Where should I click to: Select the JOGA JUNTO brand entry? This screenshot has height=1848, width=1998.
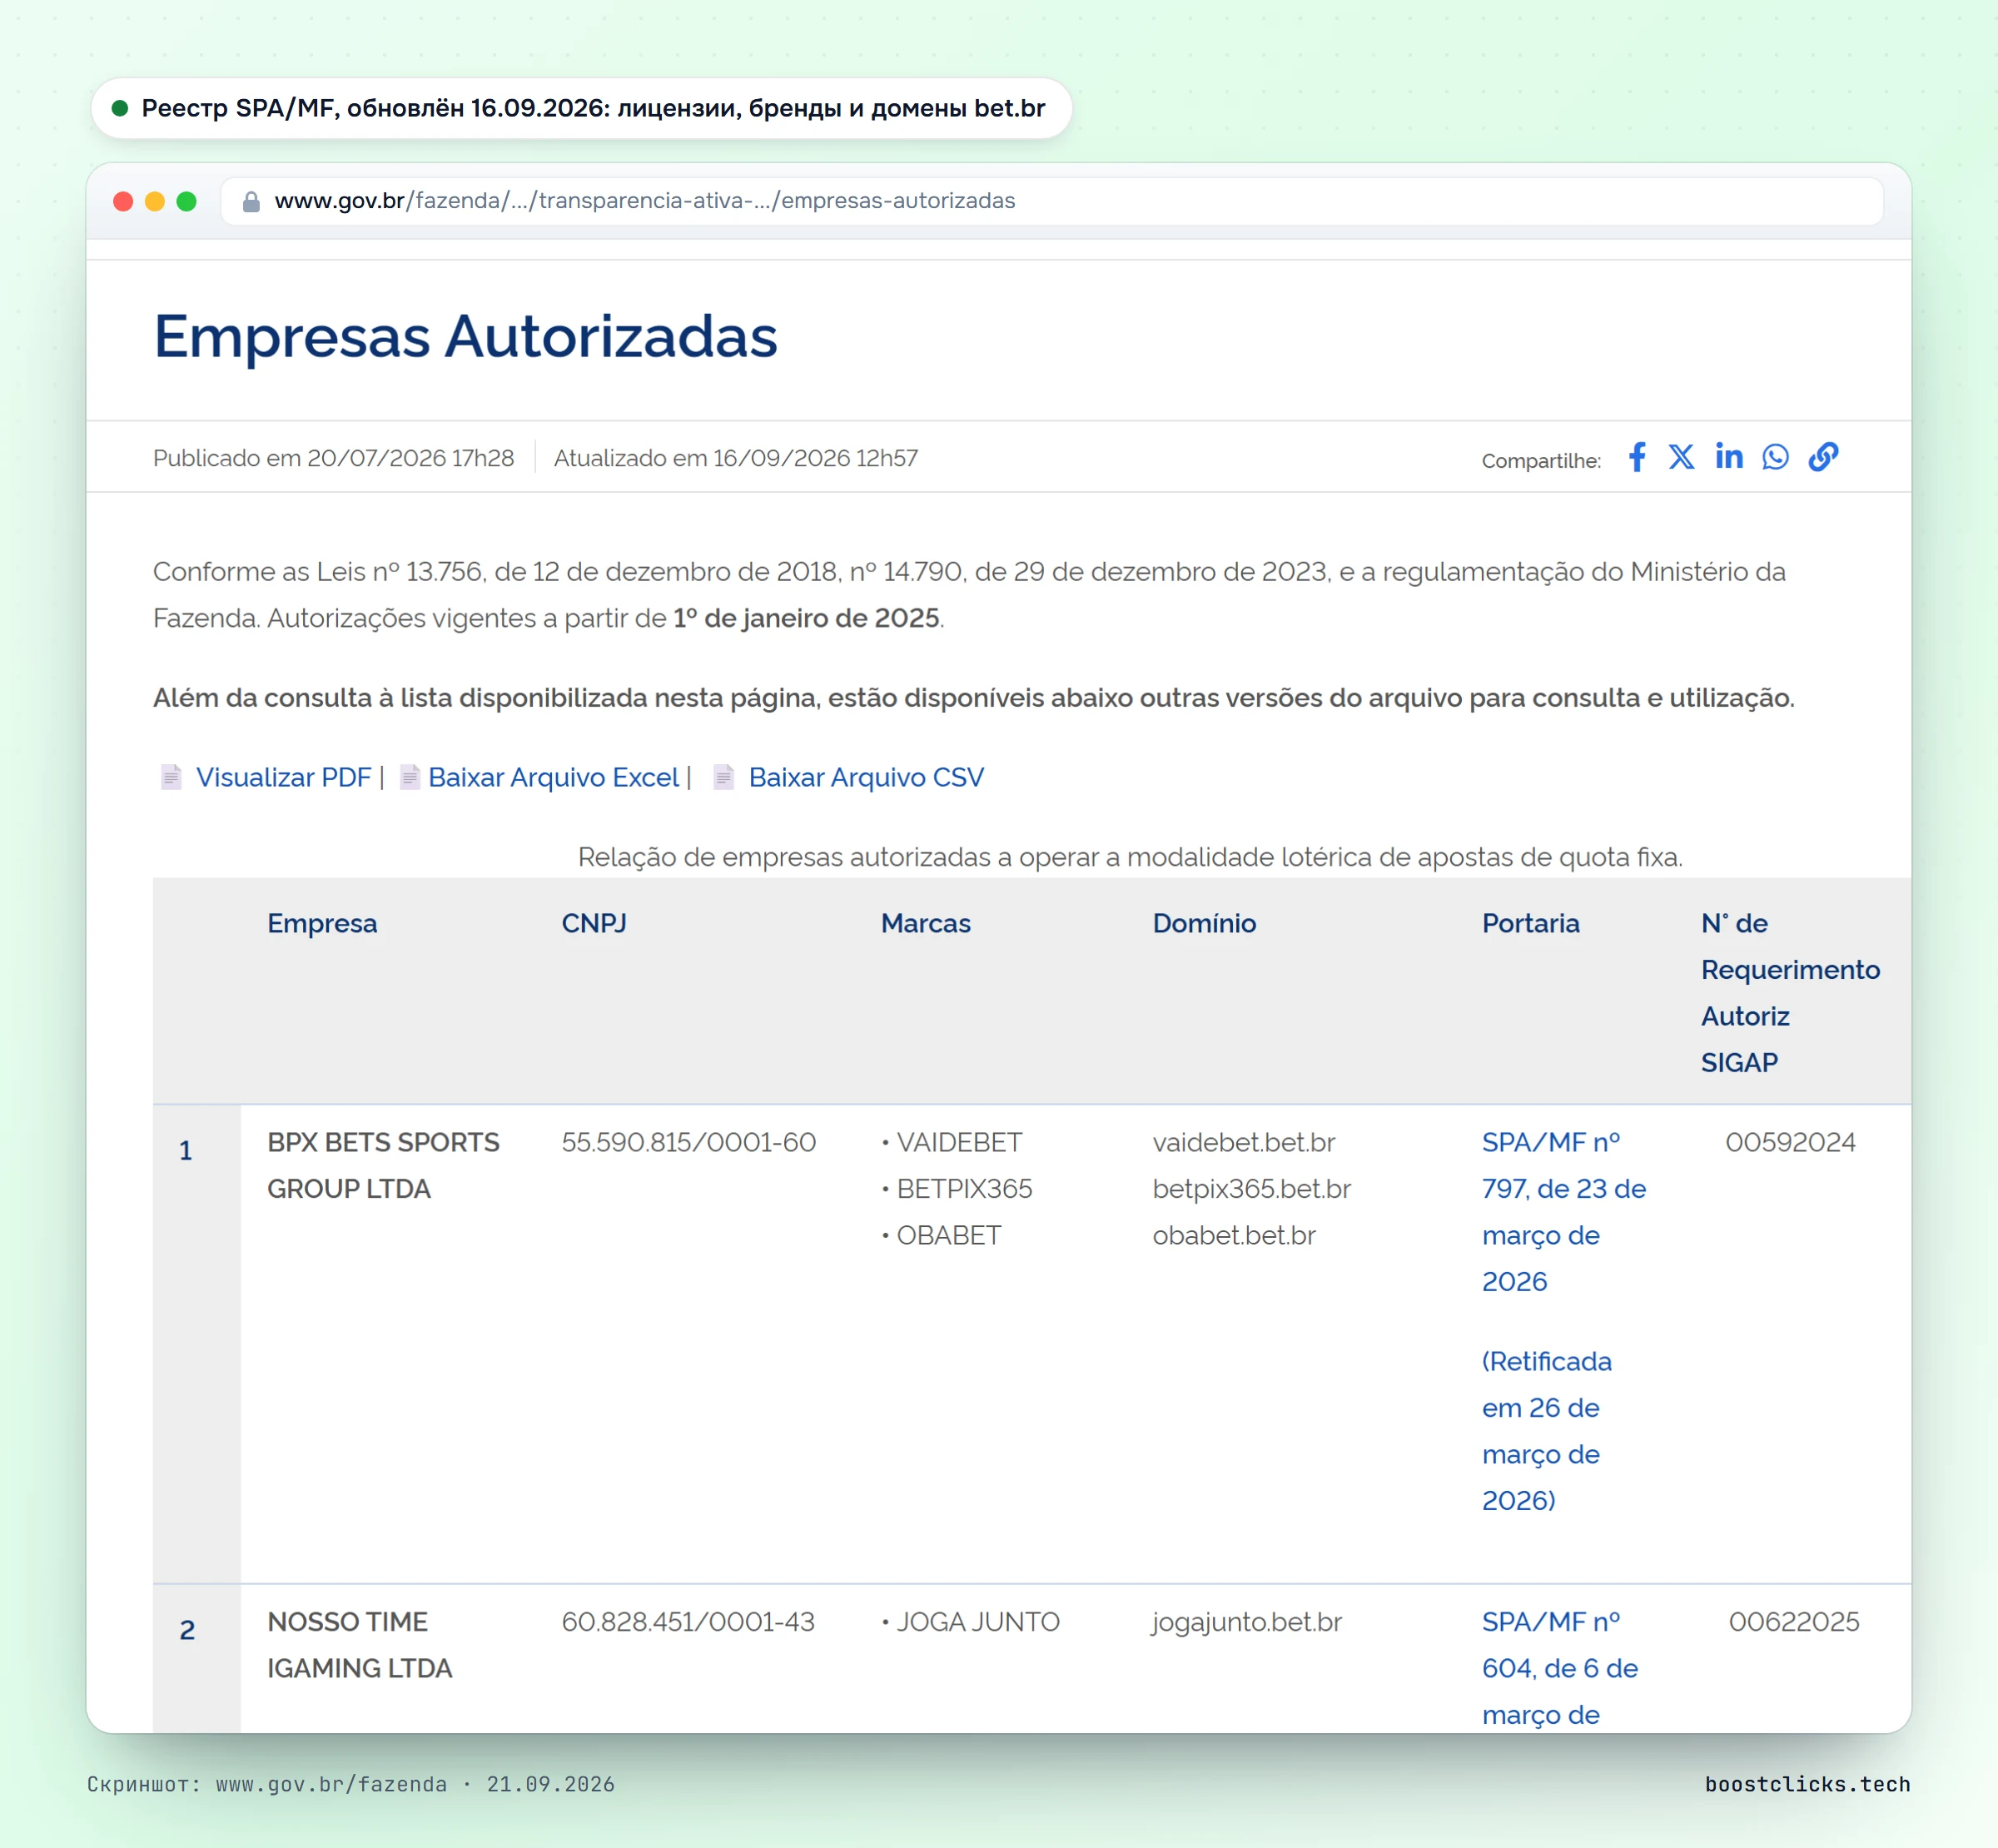[970, 1622]
